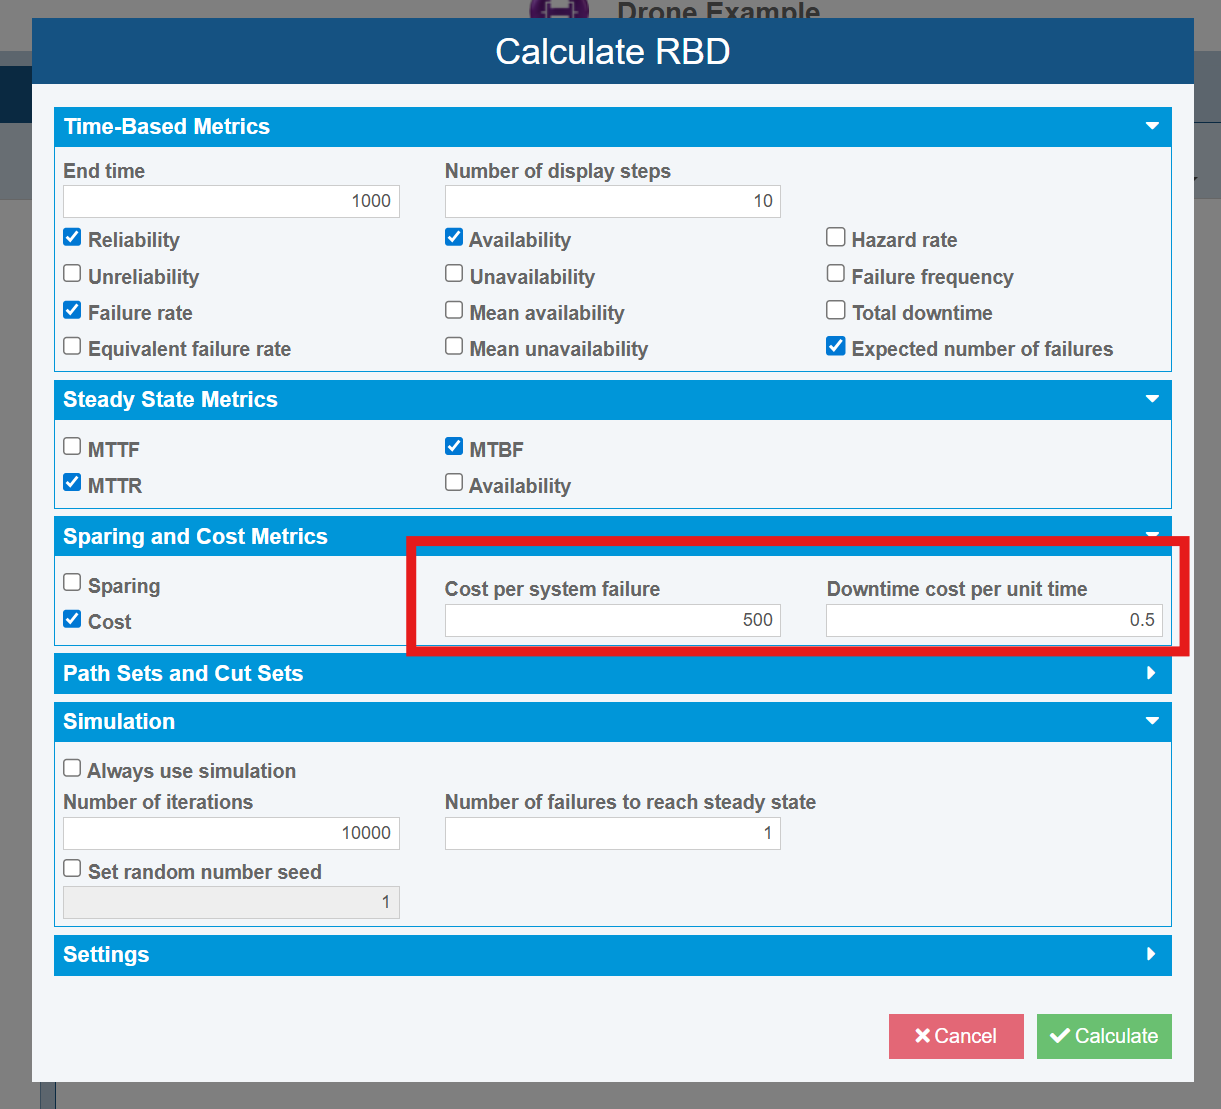Enable the Mean availability metric
1221x1109 pixels.
(x=453, y=309)
